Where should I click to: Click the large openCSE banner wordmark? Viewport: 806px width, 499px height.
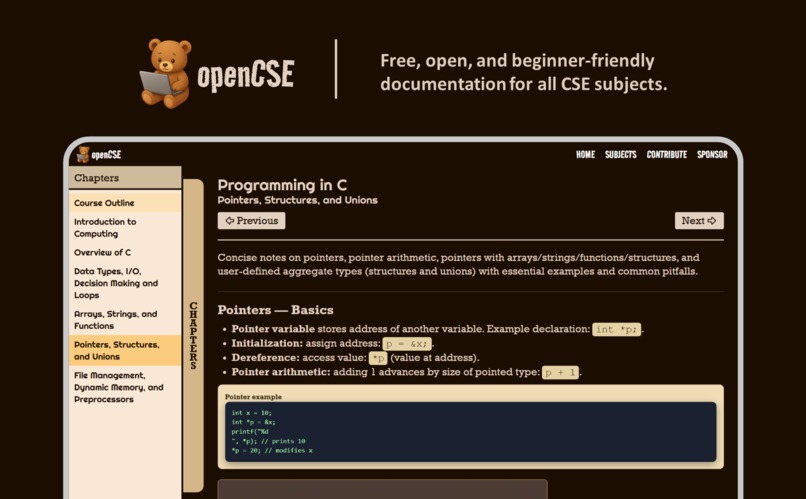point(246,76)
